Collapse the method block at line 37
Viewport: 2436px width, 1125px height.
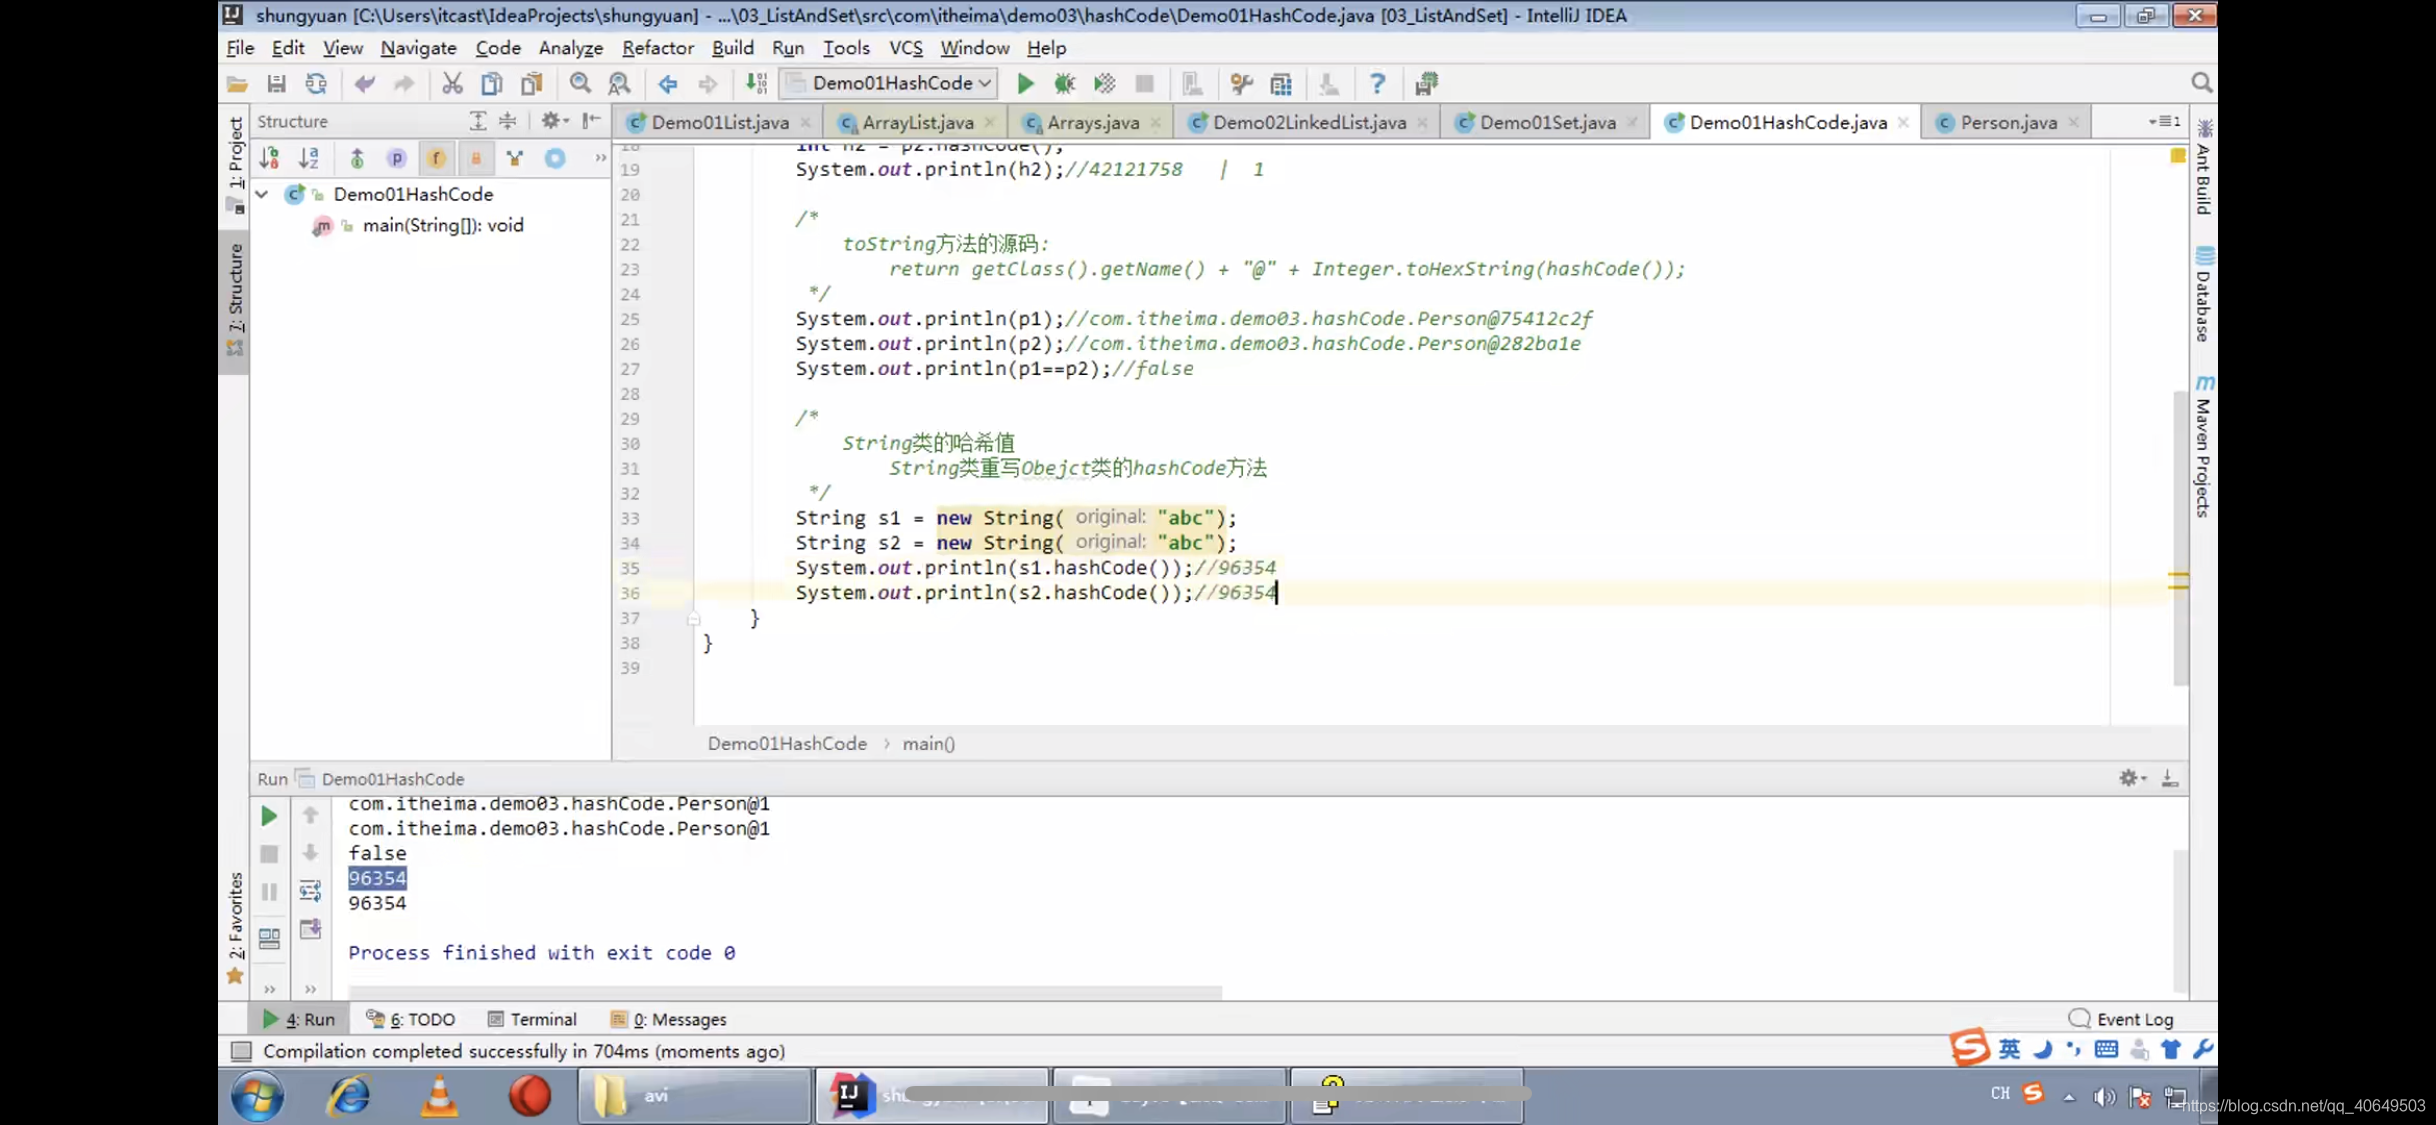693,619
